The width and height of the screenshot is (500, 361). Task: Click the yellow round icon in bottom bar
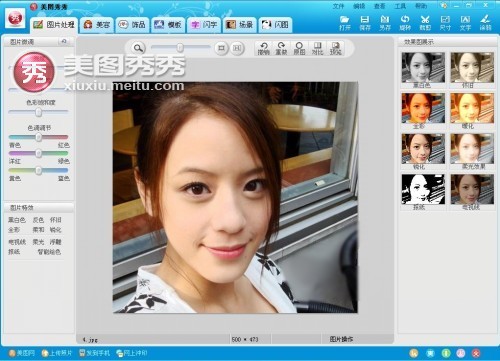pyautogui.click(x=414, y=353)
